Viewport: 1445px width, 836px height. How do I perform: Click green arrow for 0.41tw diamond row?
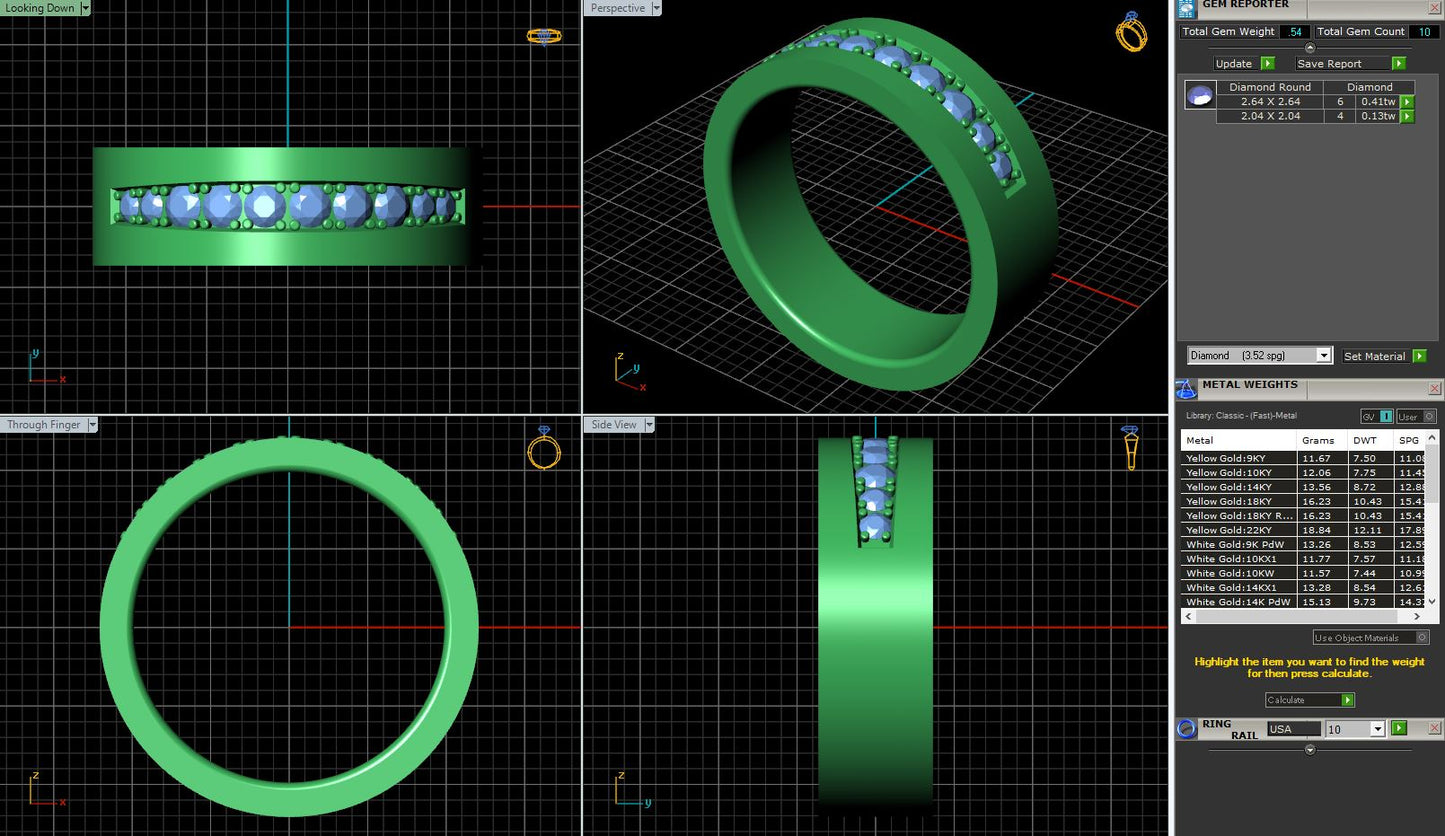1407,102
